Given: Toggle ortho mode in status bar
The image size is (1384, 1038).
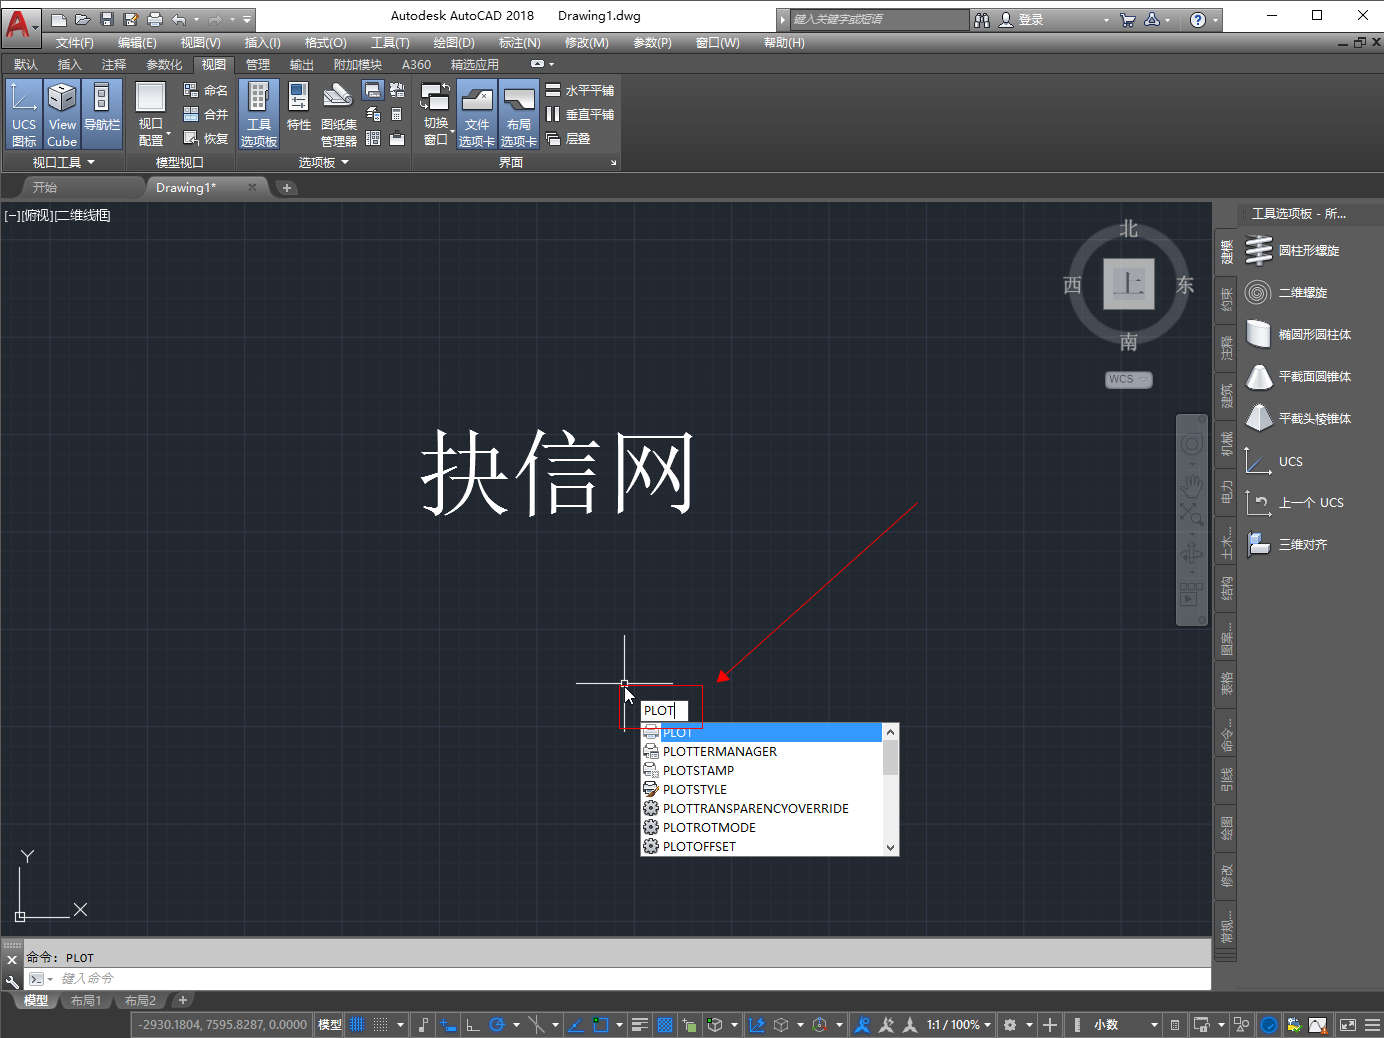Looking at the screenshot, I should 473,1025.
